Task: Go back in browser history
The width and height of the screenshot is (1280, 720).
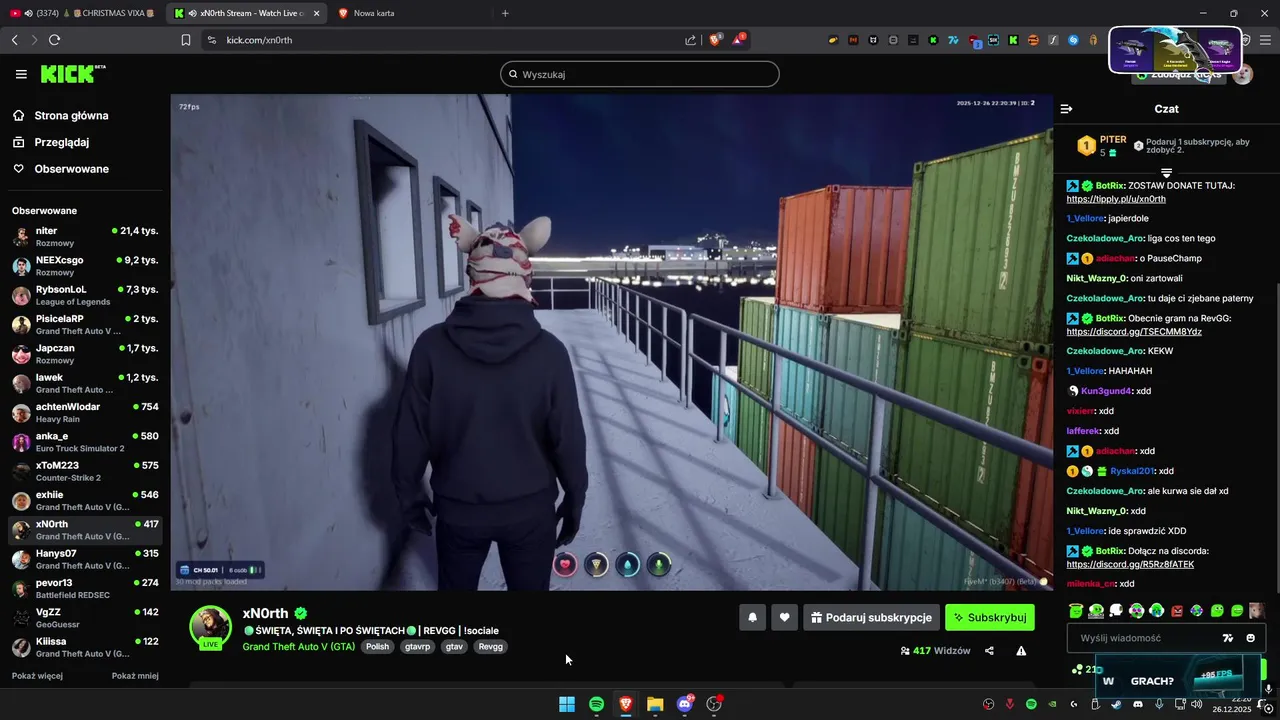Action: [x=14, y=40]
